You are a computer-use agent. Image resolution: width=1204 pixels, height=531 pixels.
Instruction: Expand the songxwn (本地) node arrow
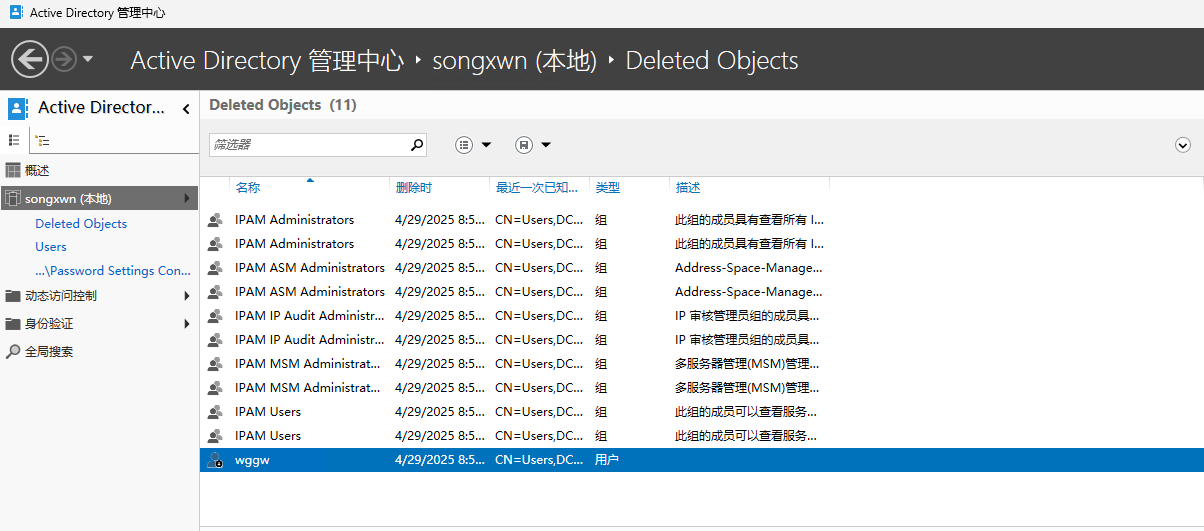coord(187,199)
